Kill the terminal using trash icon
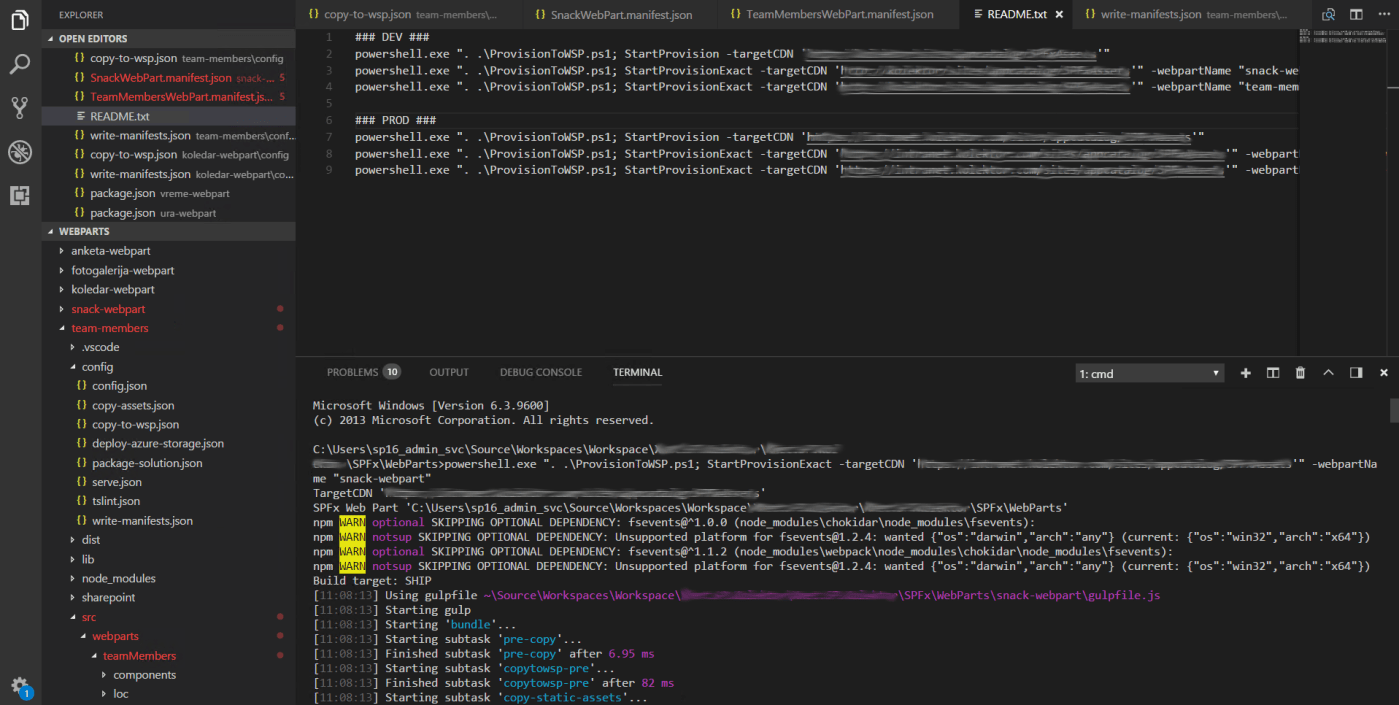The height and width of the screenshot is (705, 1399). tap(1300, 373)
